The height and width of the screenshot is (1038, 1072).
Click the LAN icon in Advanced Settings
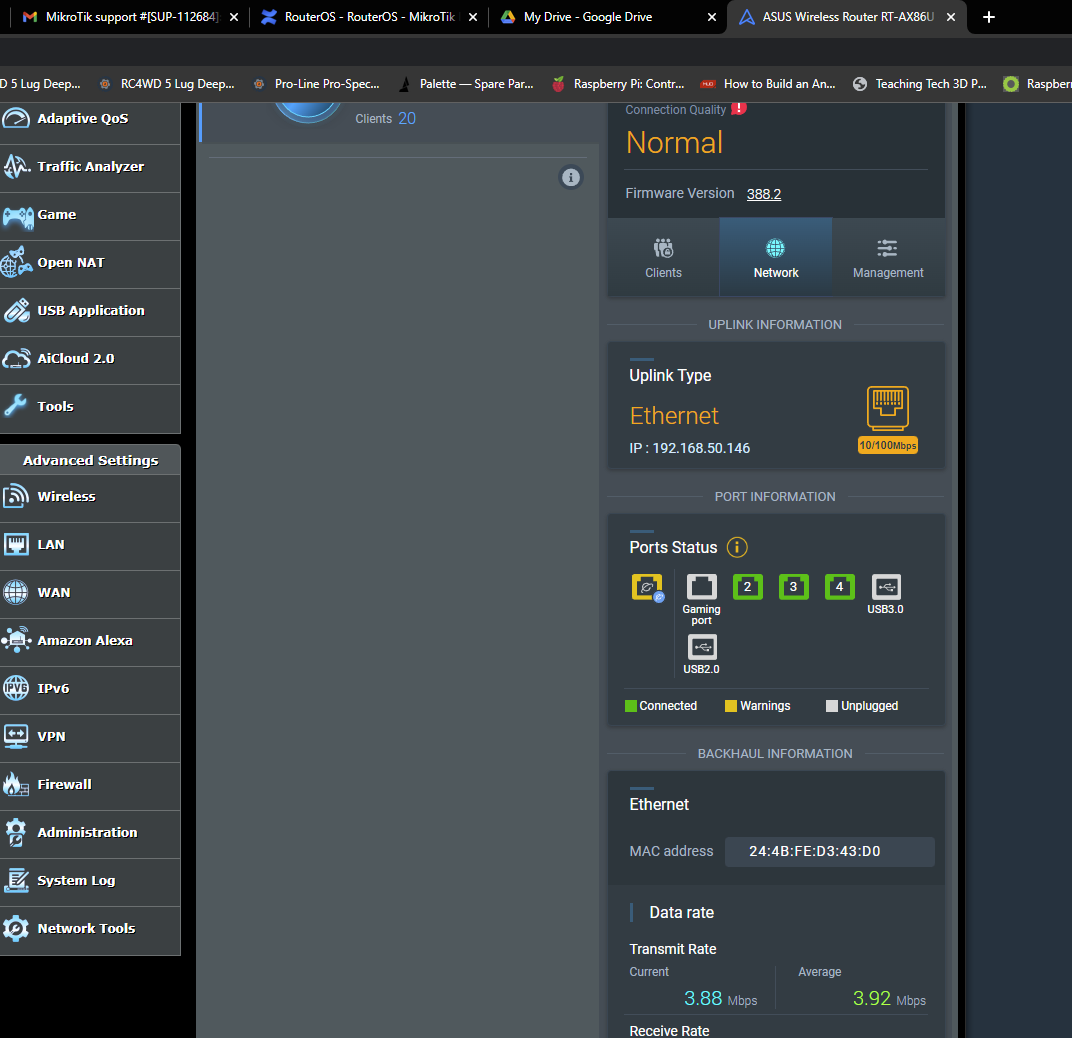[16, 544]
